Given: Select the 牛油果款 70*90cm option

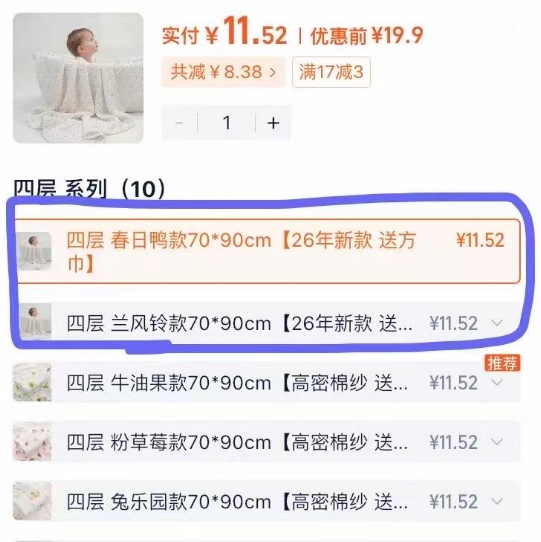Looking at the screenshot, I should [267, 383].
